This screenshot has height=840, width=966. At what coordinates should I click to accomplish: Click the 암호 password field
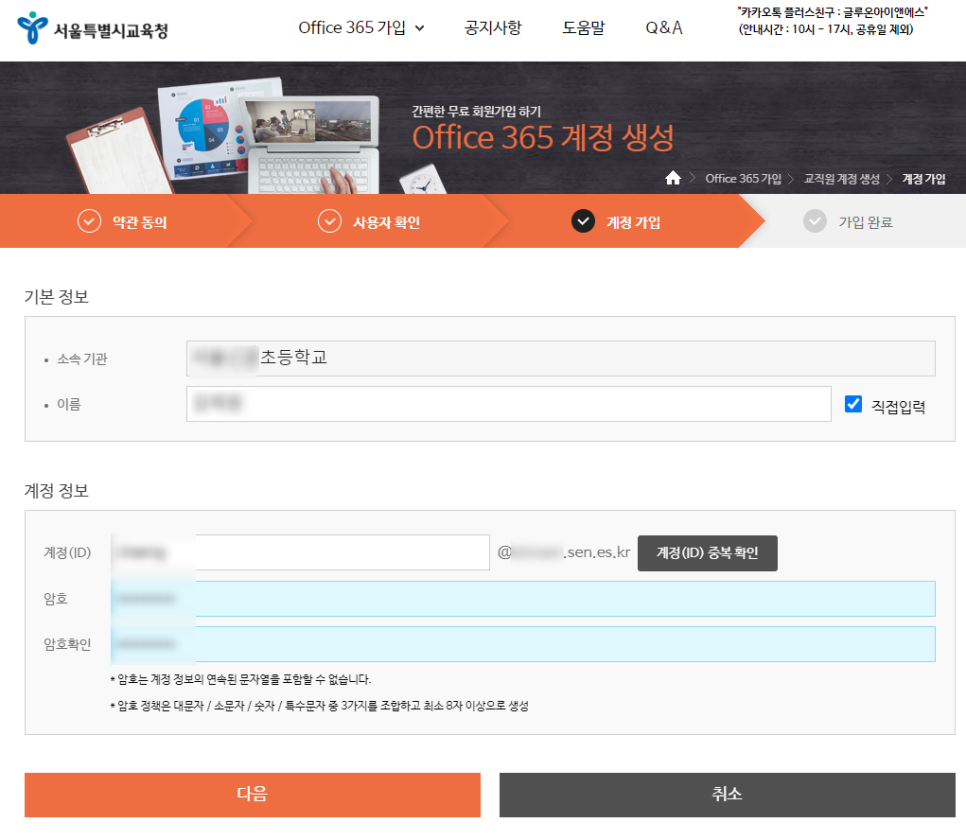[x=523, y=598]
